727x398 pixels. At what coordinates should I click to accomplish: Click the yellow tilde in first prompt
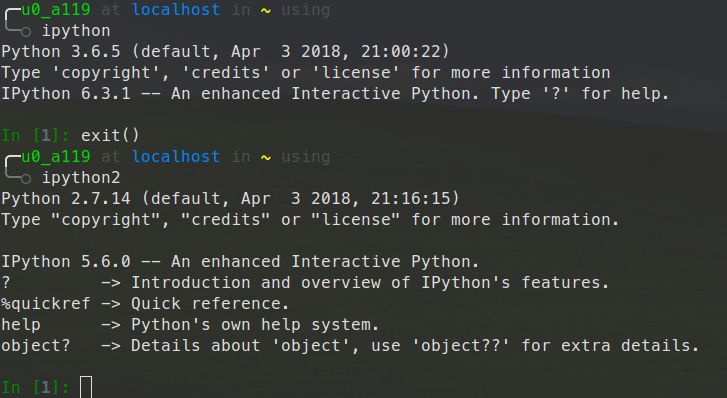point(266,11)
